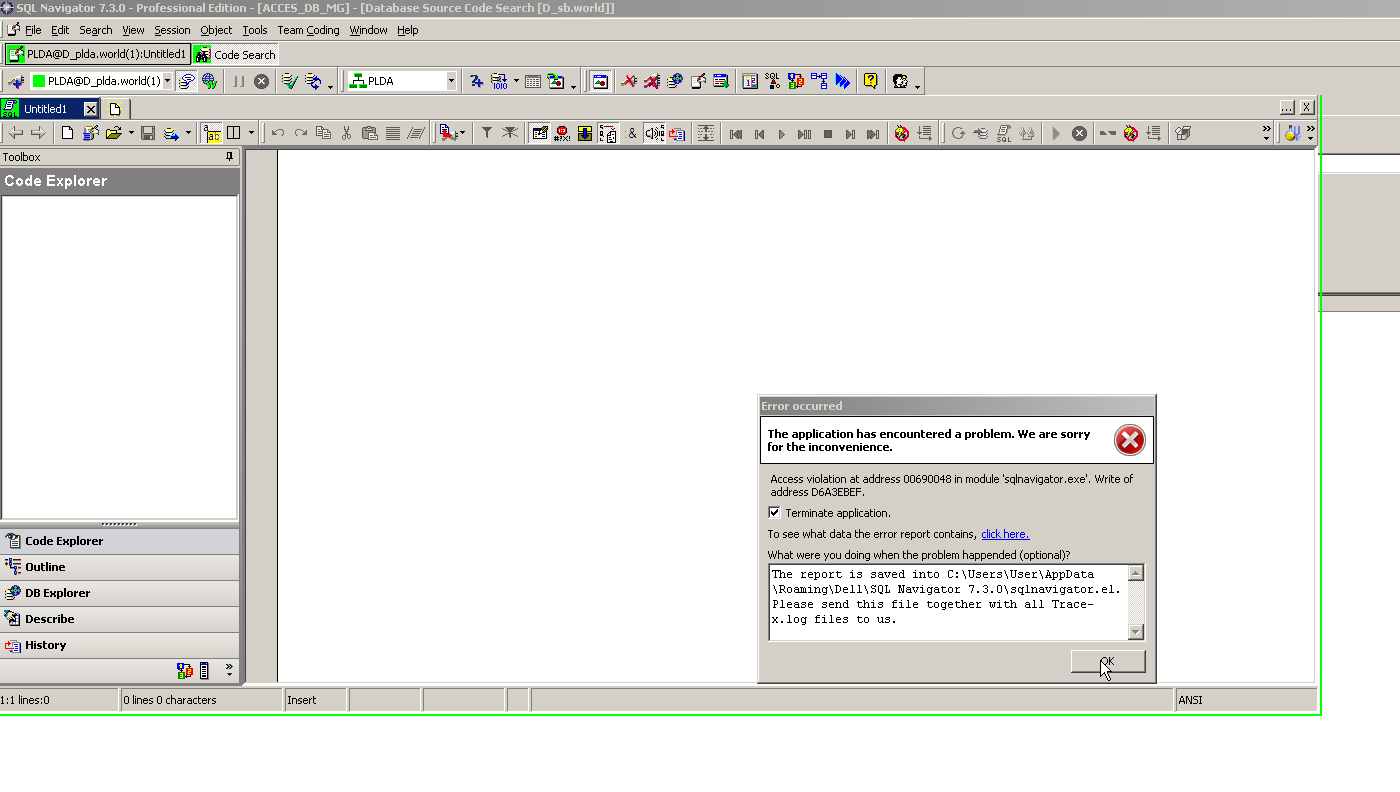
Task: Pin the Toolbox panel with the pushpin
Action: [229, 157]
